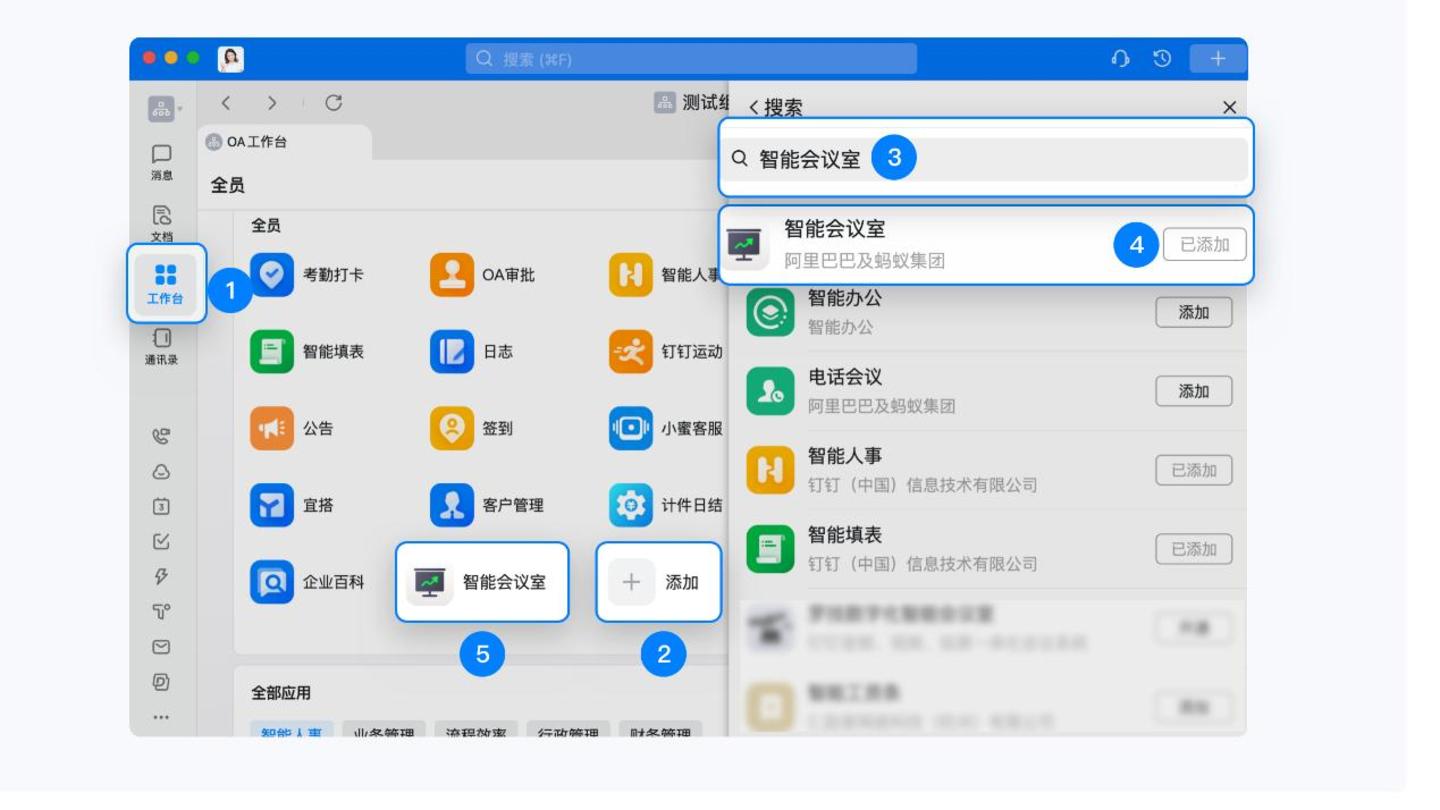Add the 智能办公 app
The width and height of the screenshot is (1440, 810).
tap(1194, 312)
